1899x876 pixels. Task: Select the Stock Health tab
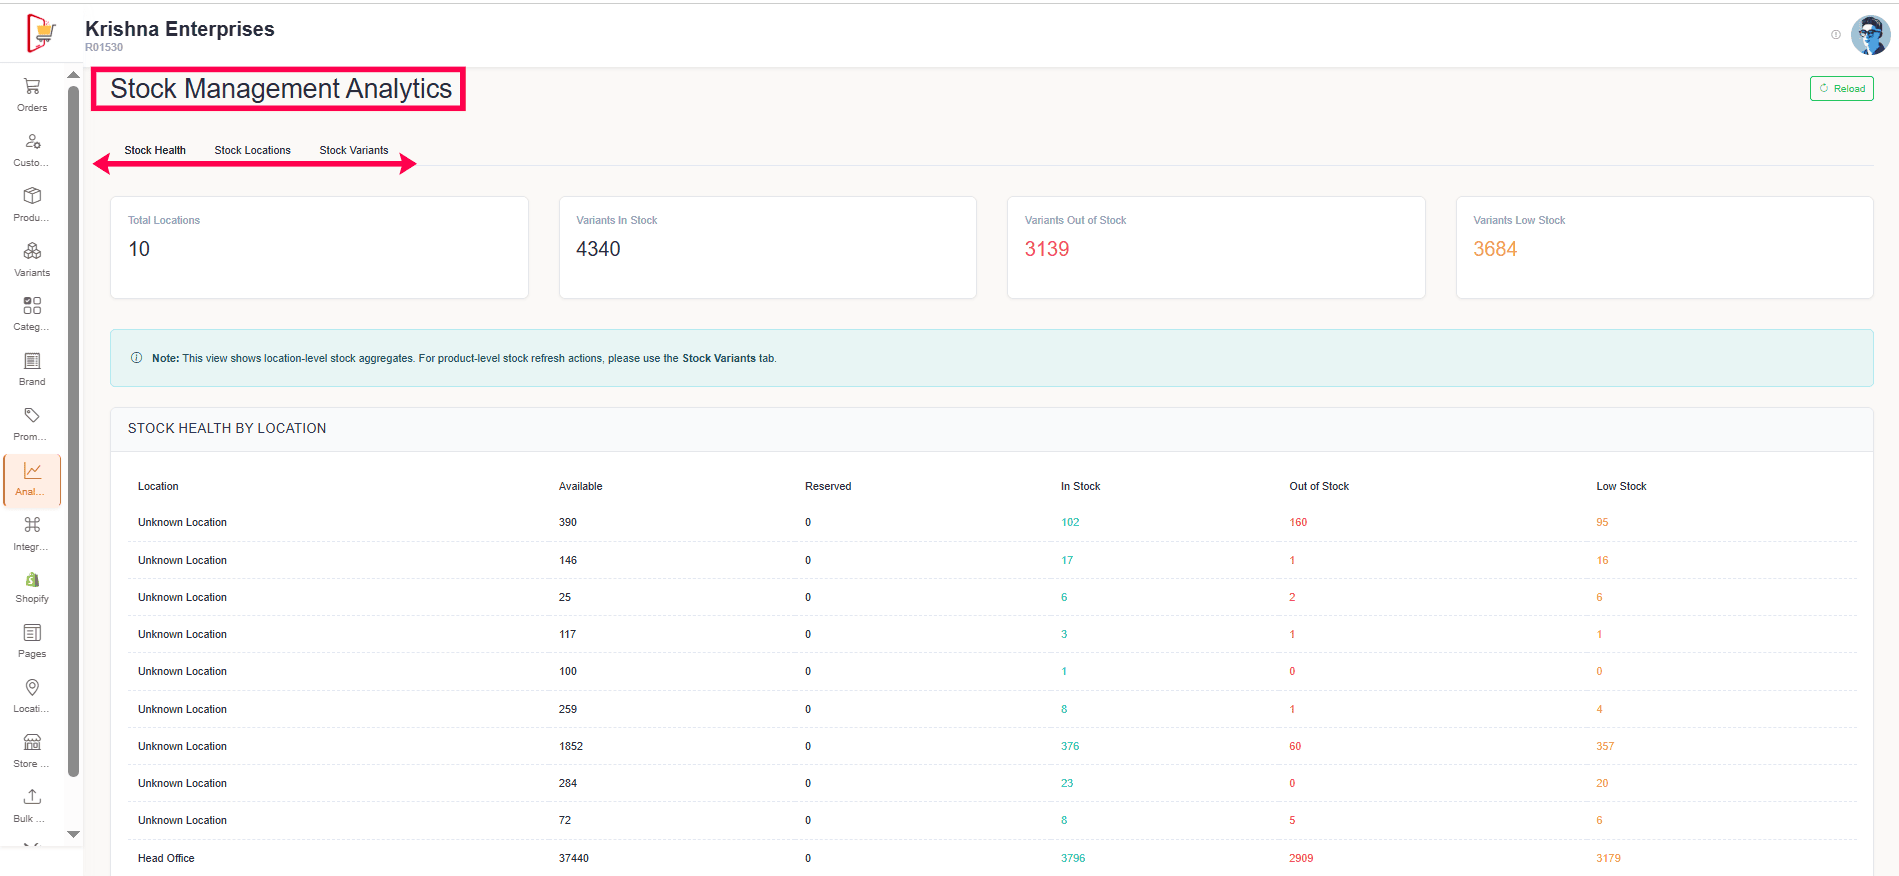click(155, 150)
